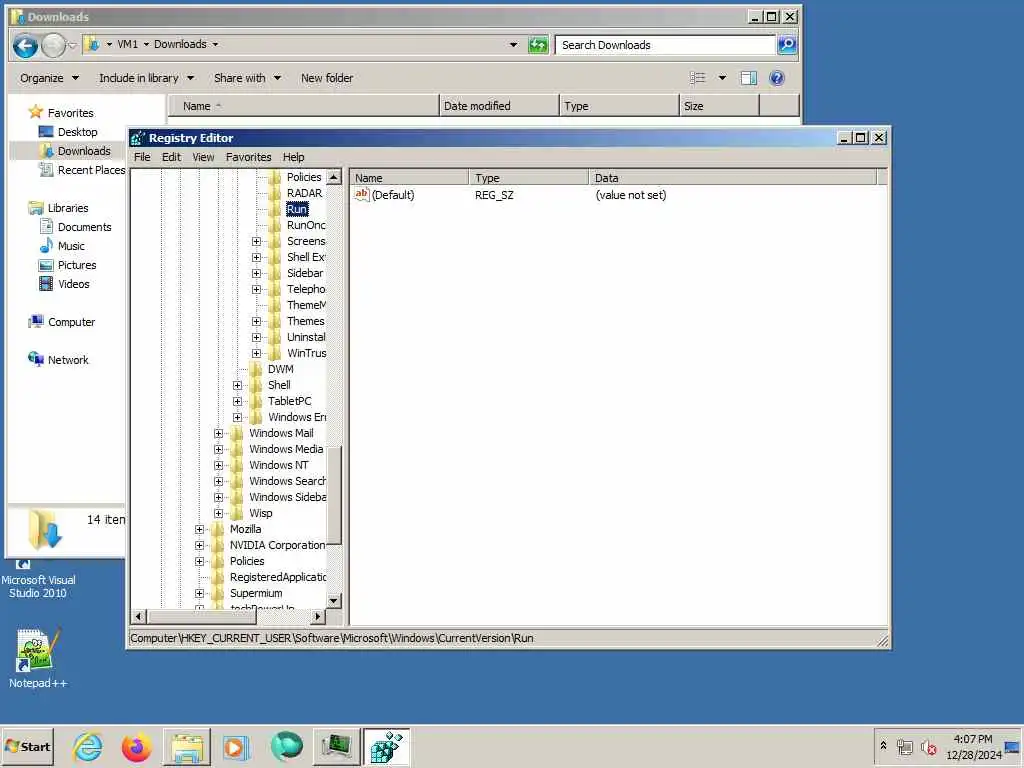Select the (Default) registry value
Screen dimensions: 1024x768
(x=392, y=195)
